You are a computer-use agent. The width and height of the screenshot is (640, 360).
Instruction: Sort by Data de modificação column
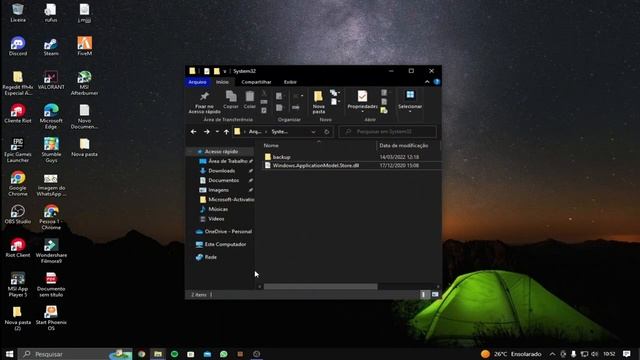click(404, 145)
